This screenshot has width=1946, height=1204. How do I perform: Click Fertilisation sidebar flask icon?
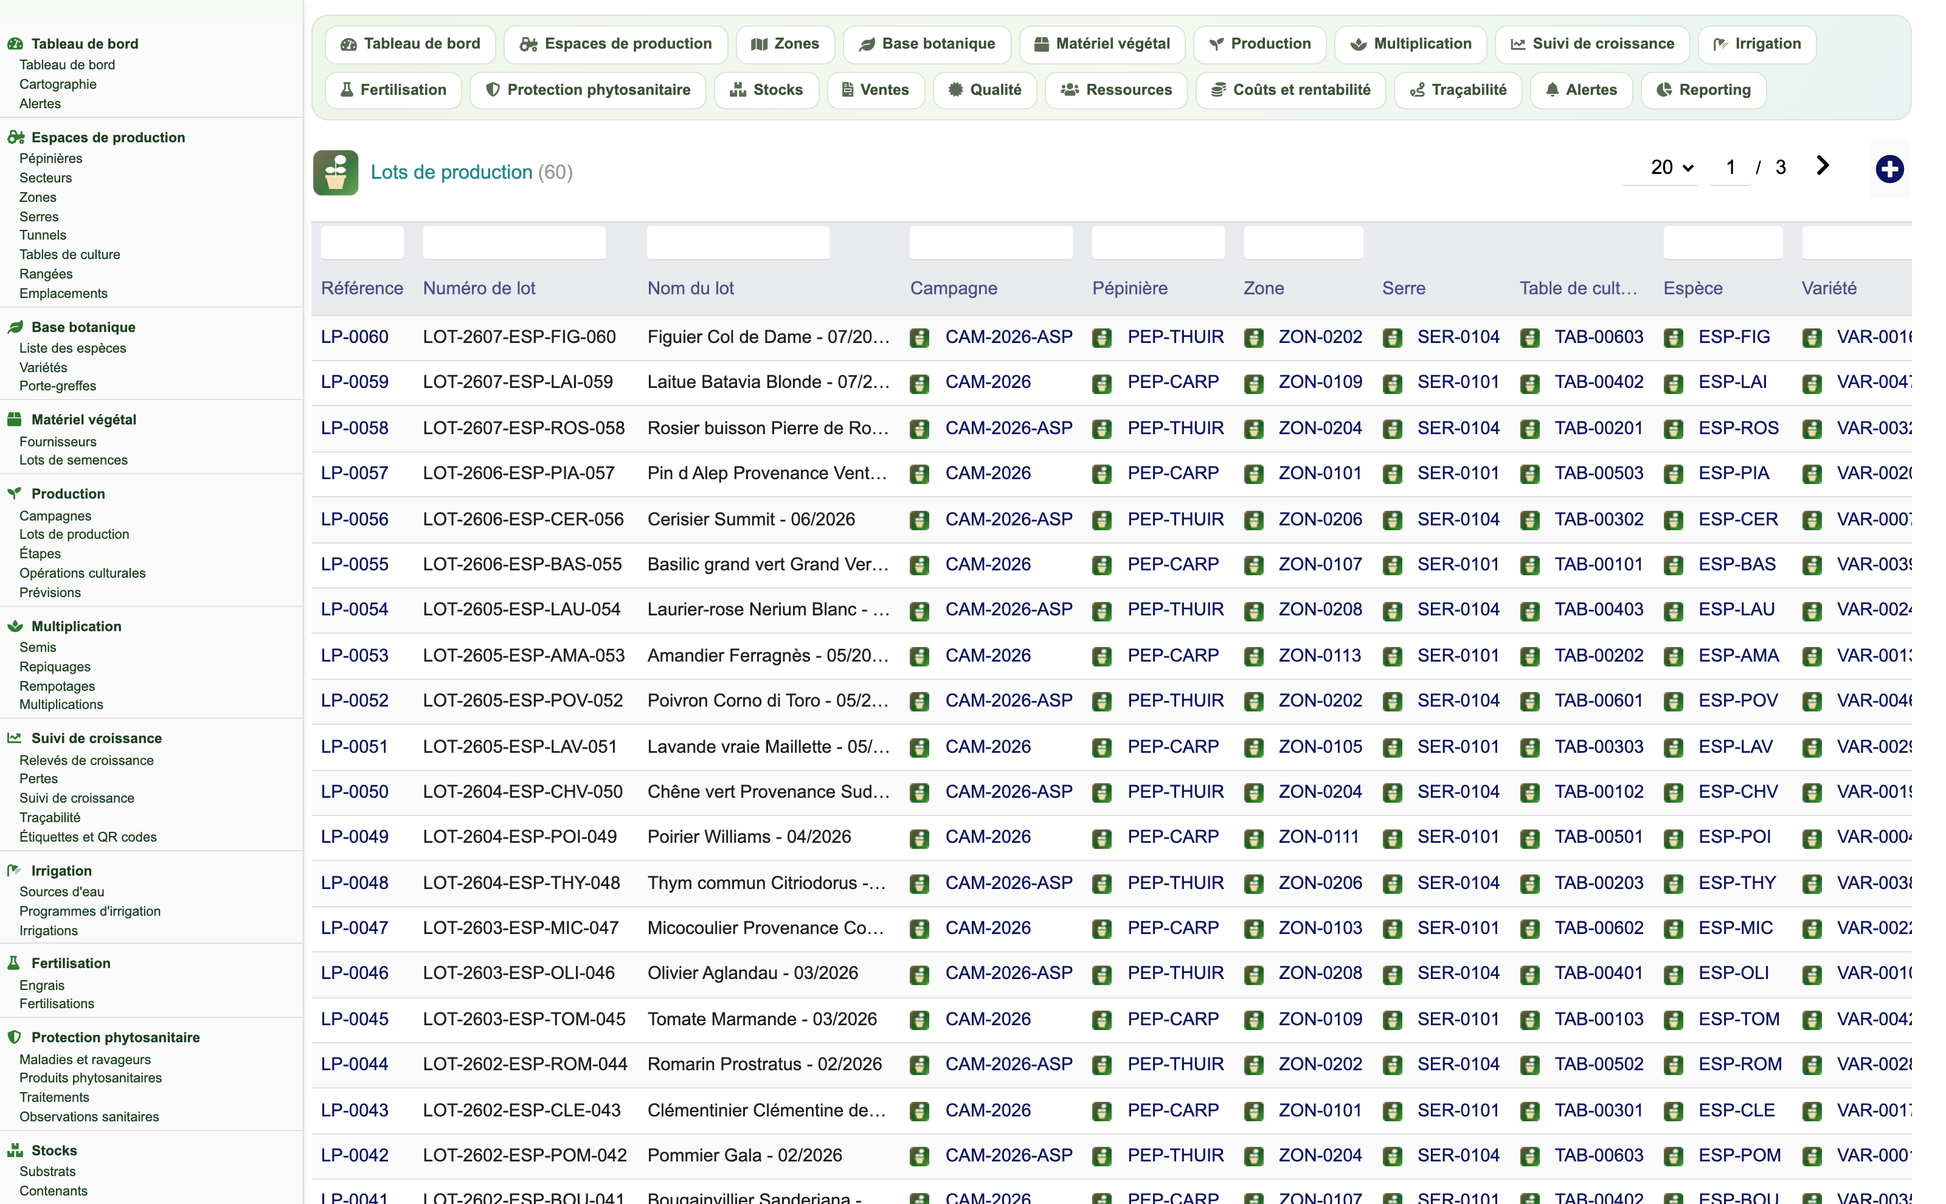click(x=15, y=963)
